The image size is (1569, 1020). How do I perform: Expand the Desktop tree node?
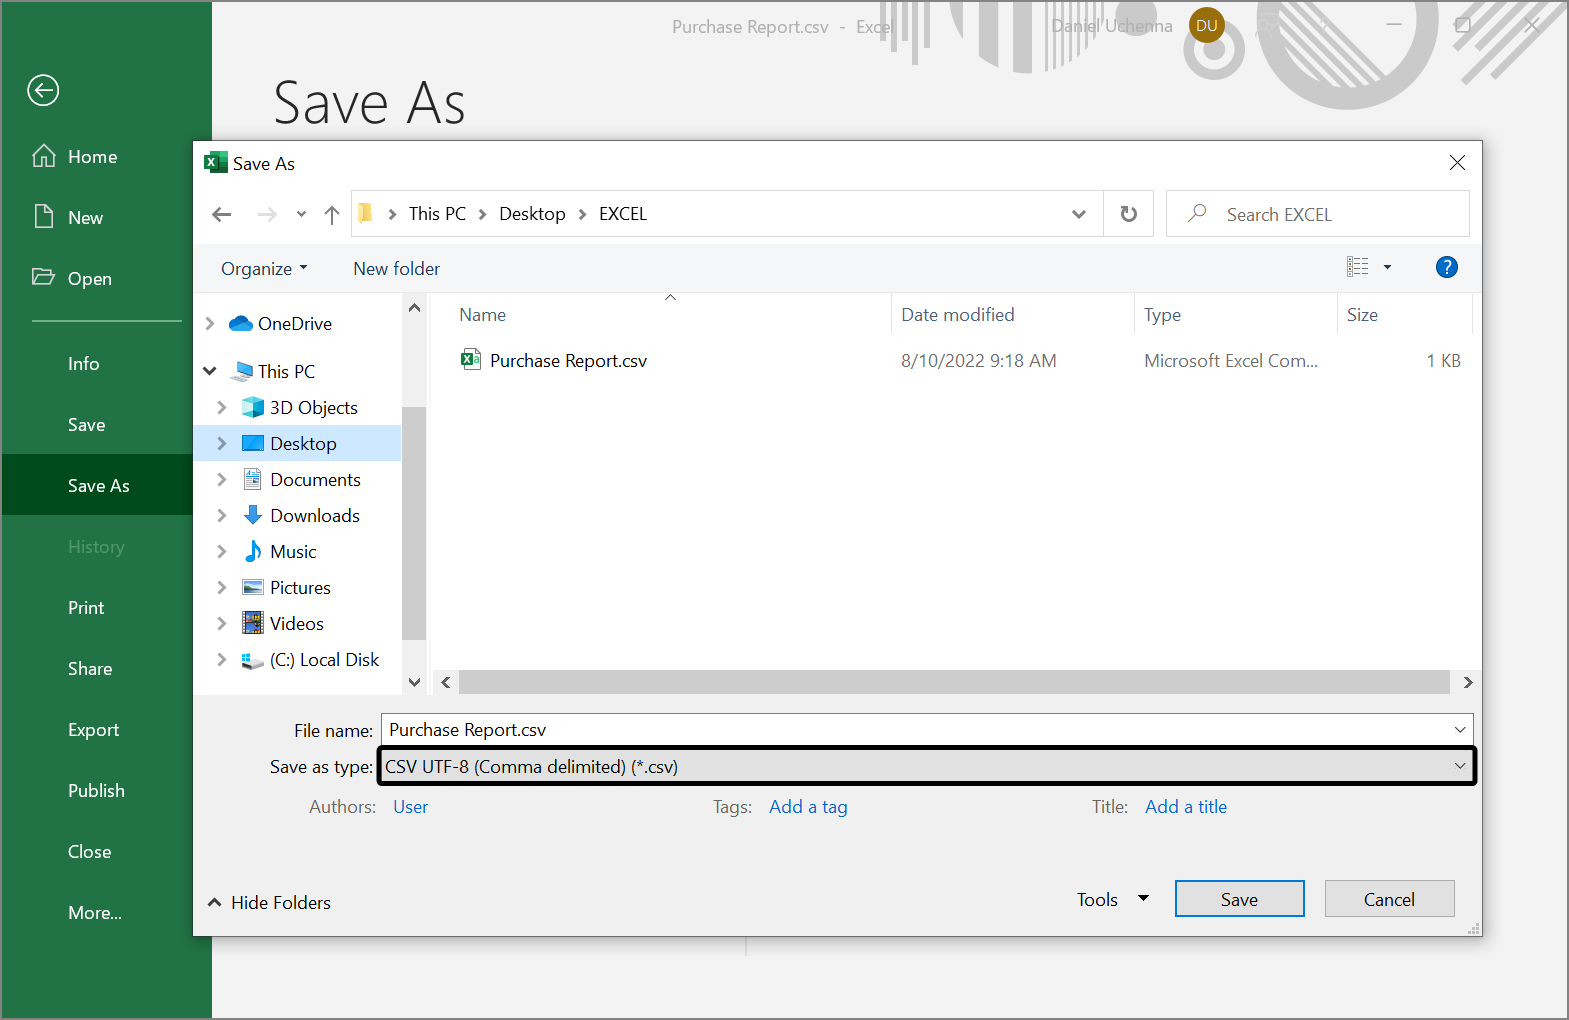(222, 443)
